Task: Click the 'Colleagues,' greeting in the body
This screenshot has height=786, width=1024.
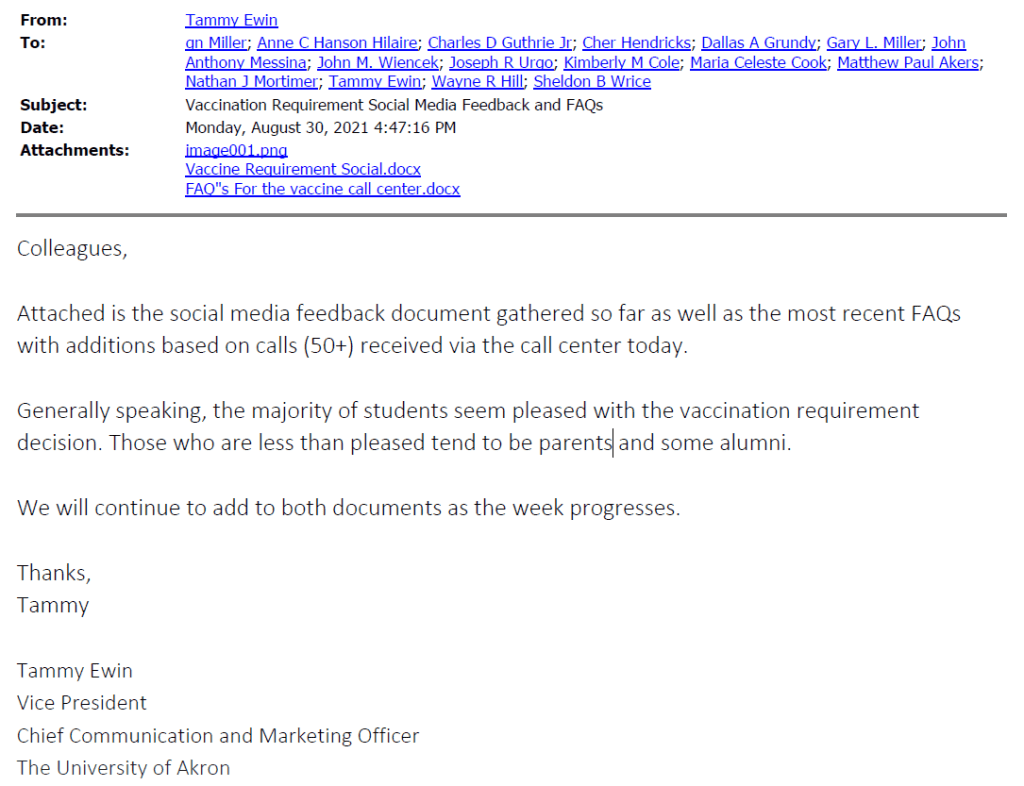Action: 72,249
